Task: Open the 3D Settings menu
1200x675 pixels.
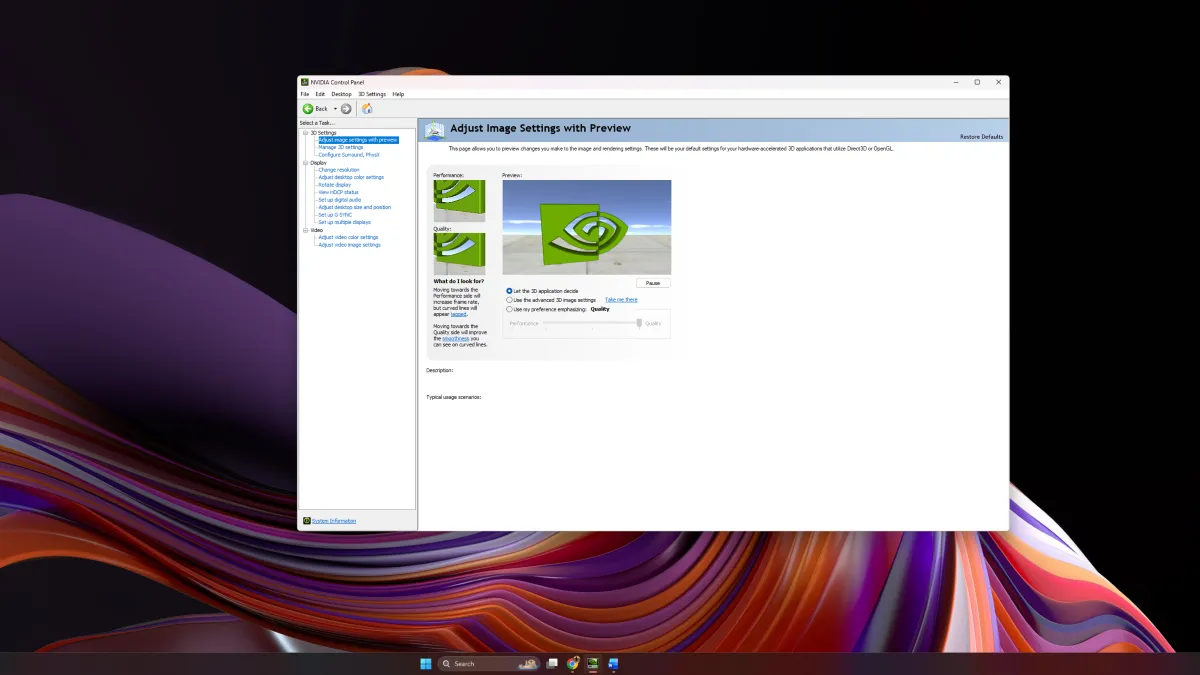Action: pyautogui.click(x=372, y=94)
